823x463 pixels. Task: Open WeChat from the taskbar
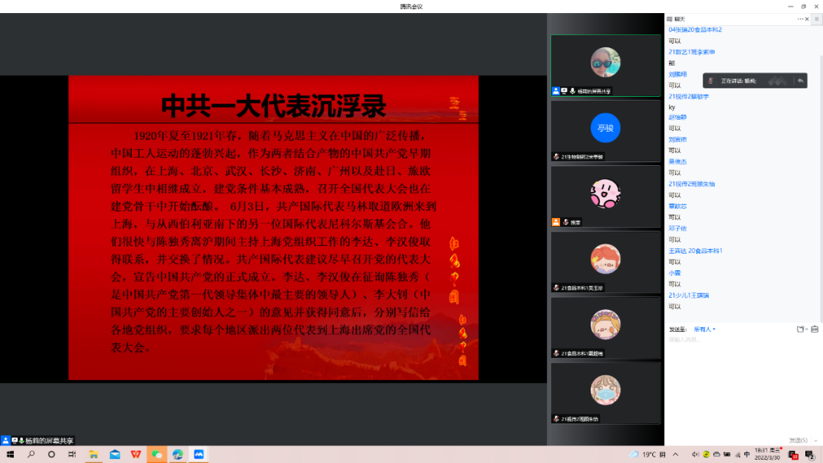point(157,455)
